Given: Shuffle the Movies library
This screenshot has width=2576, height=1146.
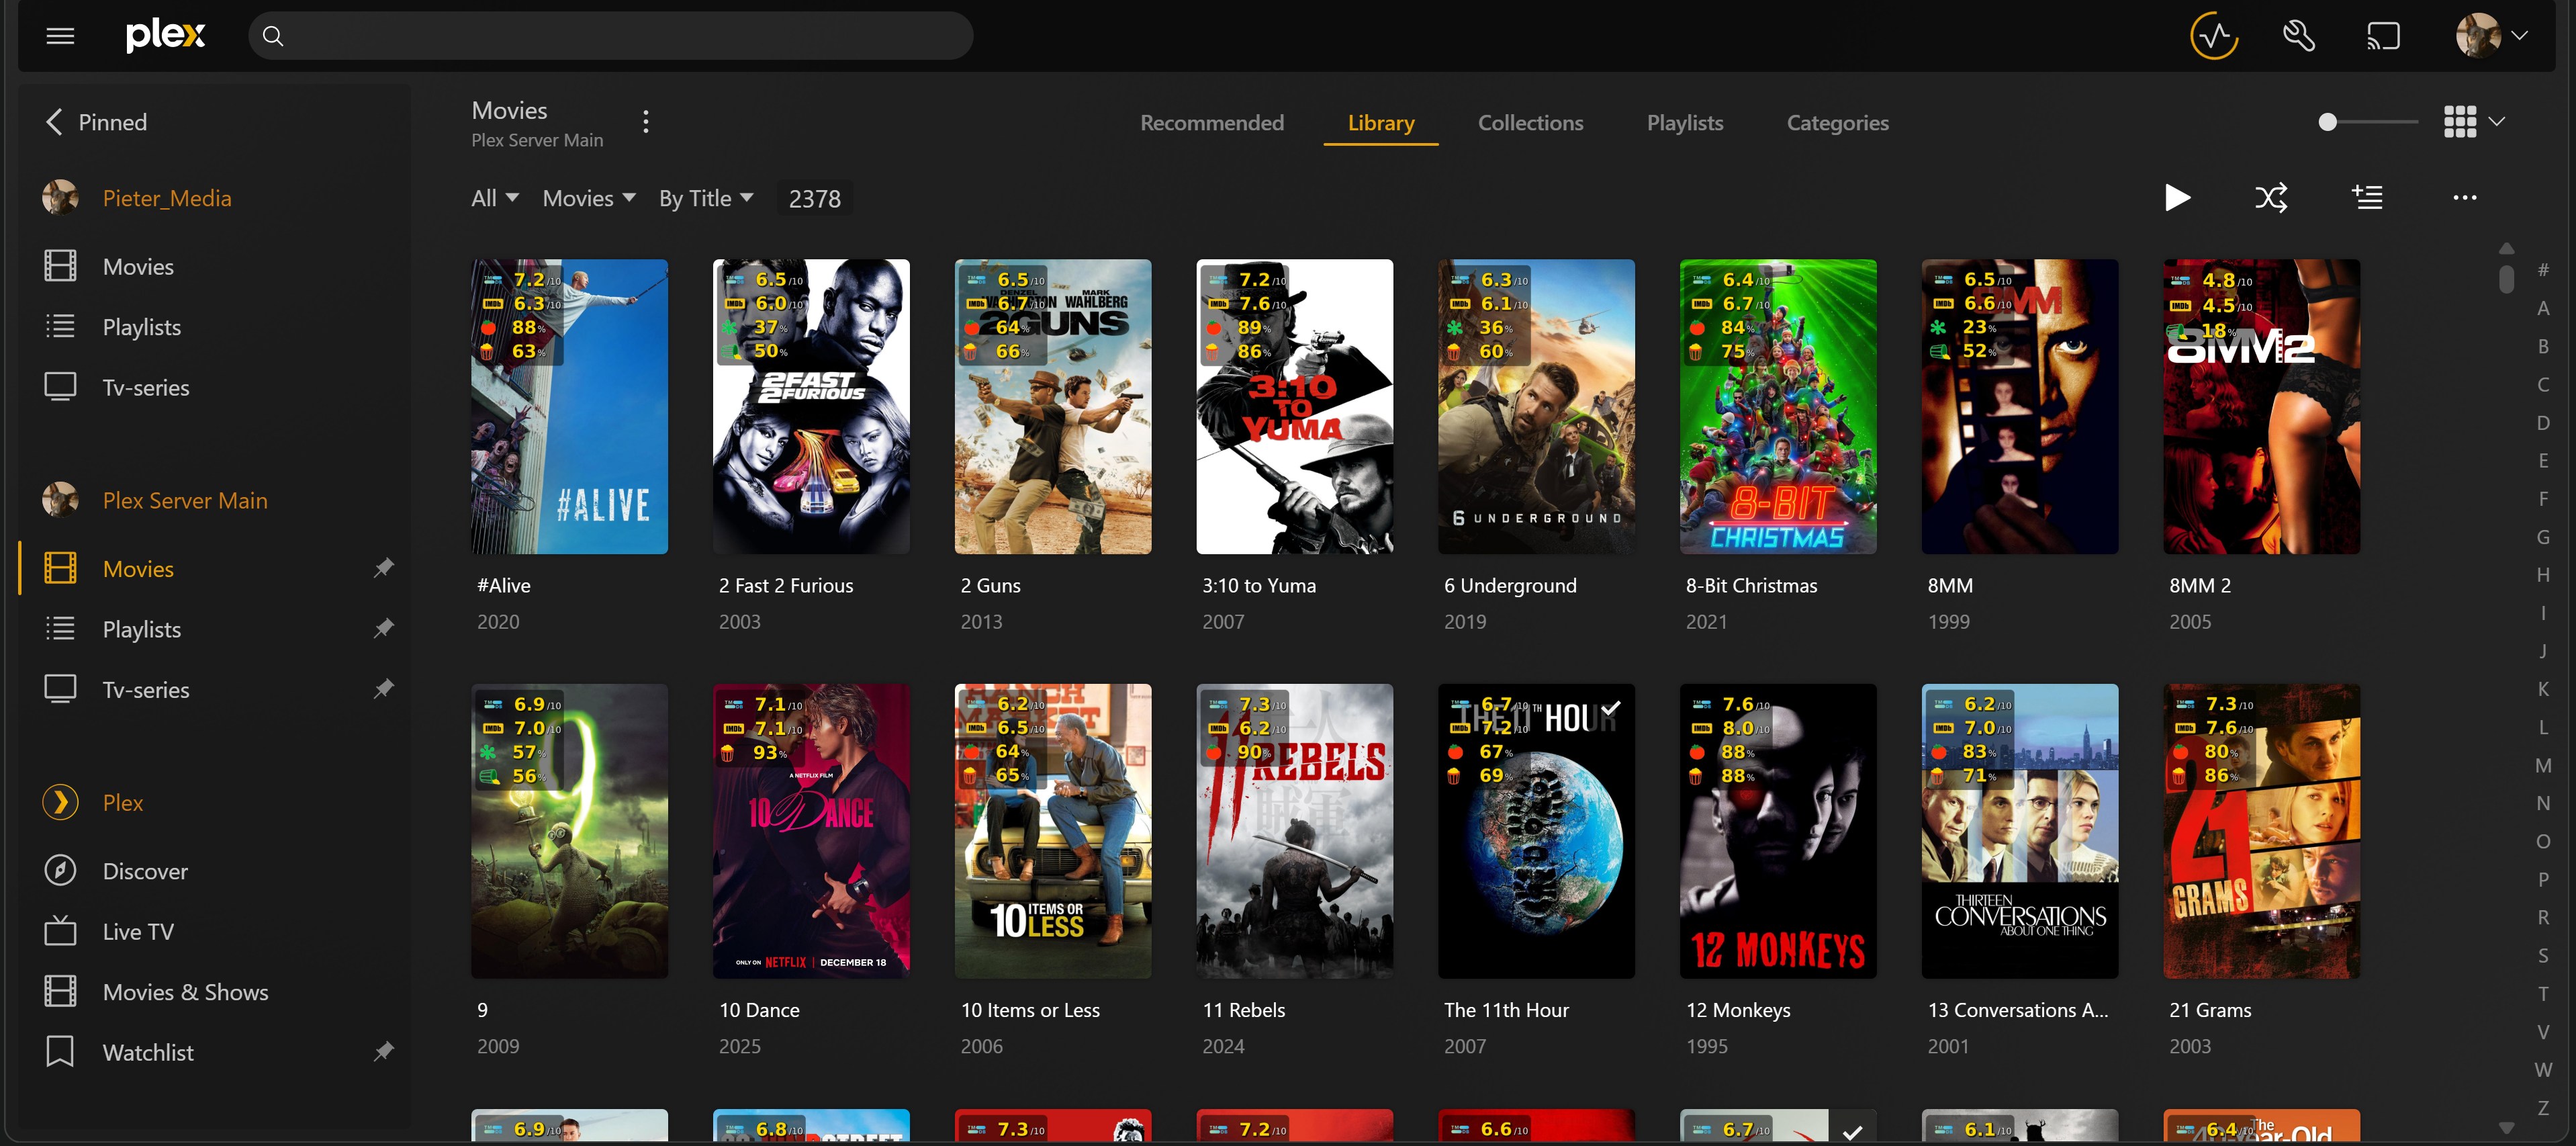Looking at the screenshot, I should (x=2272, y=197).
